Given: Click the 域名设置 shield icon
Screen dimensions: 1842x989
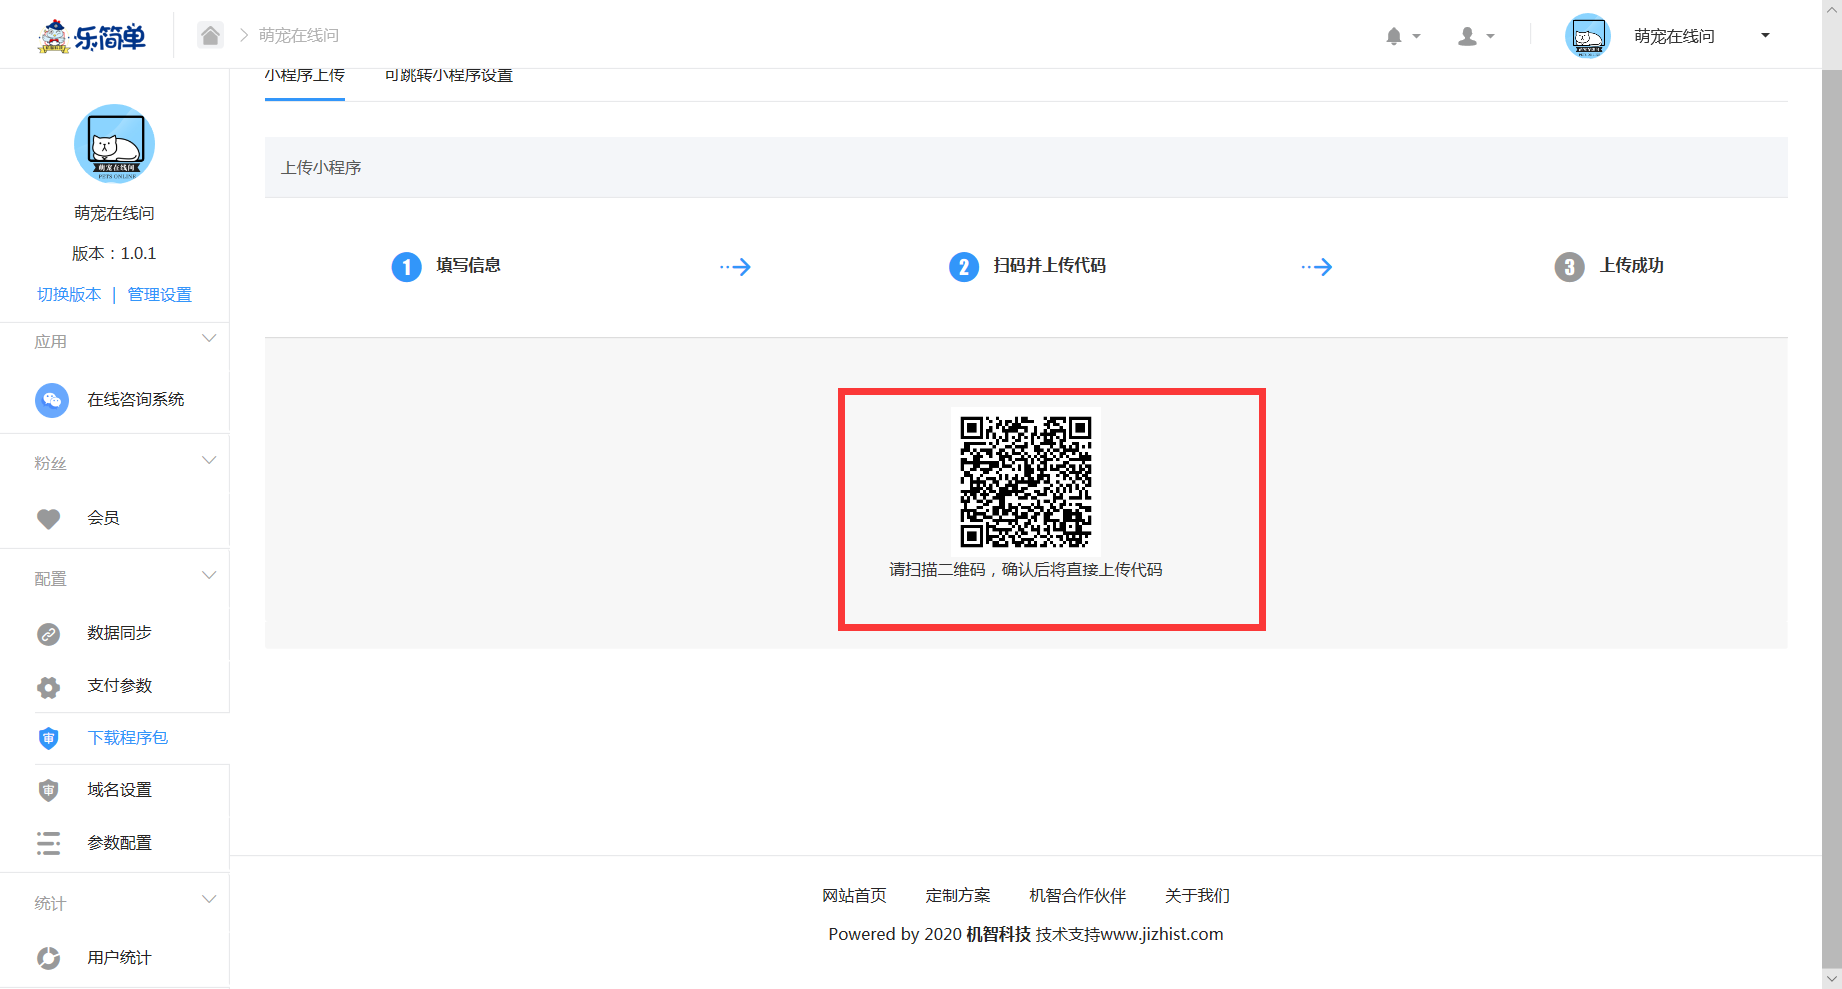Looking at the screenshot, I should click(48, 790).
